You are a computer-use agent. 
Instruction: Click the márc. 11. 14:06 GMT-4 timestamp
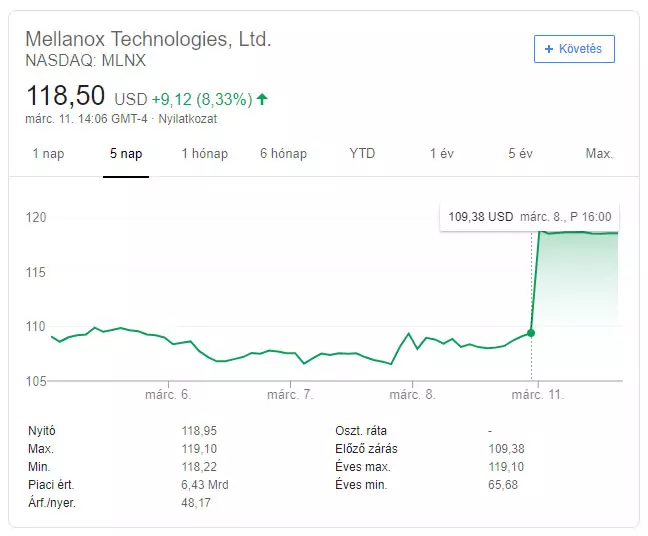pyautogui.click(x=86, y=119)
